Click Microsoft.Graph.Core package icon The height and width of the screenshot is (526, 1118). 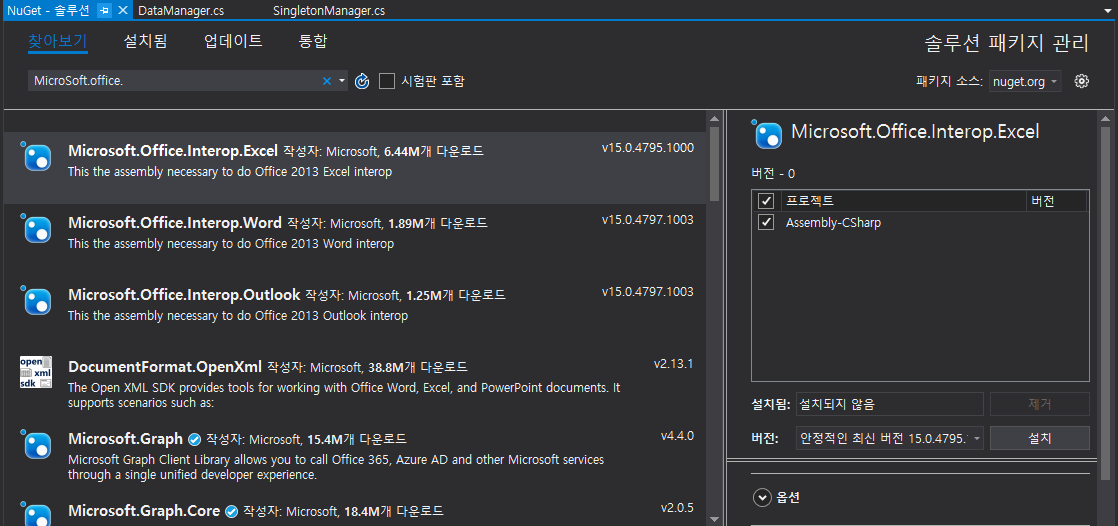tap(37, 515)
